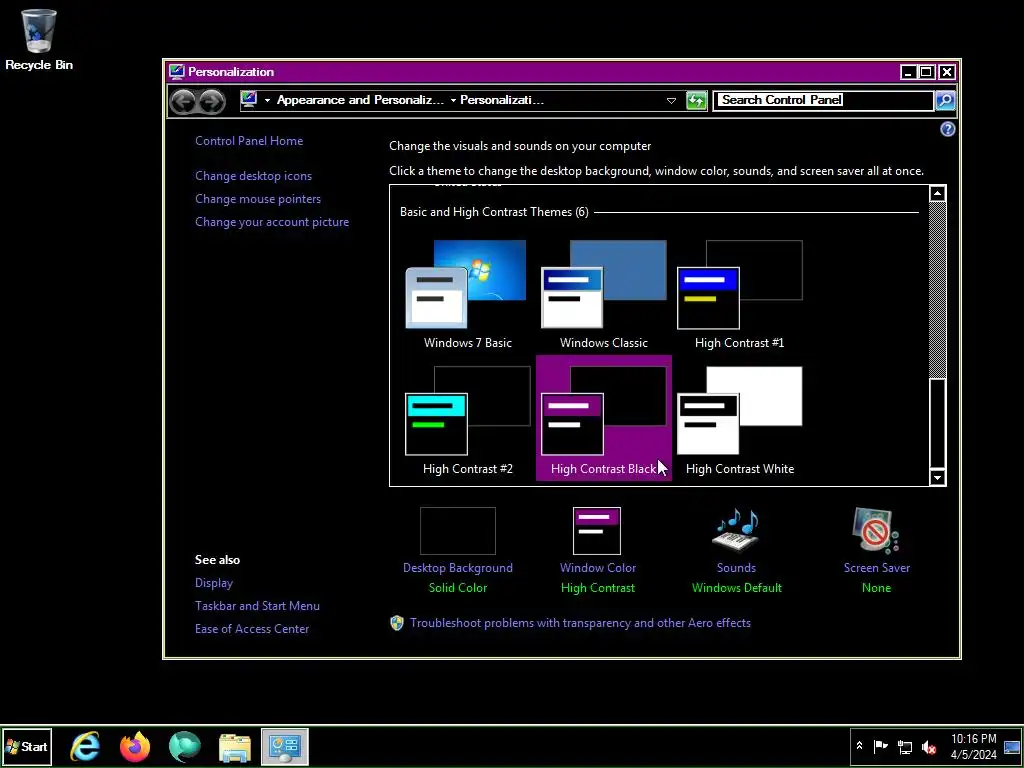The height and width of the screenshot is (768, 1024).
Task: Open the Start menu
Action: tap(27, 746)
